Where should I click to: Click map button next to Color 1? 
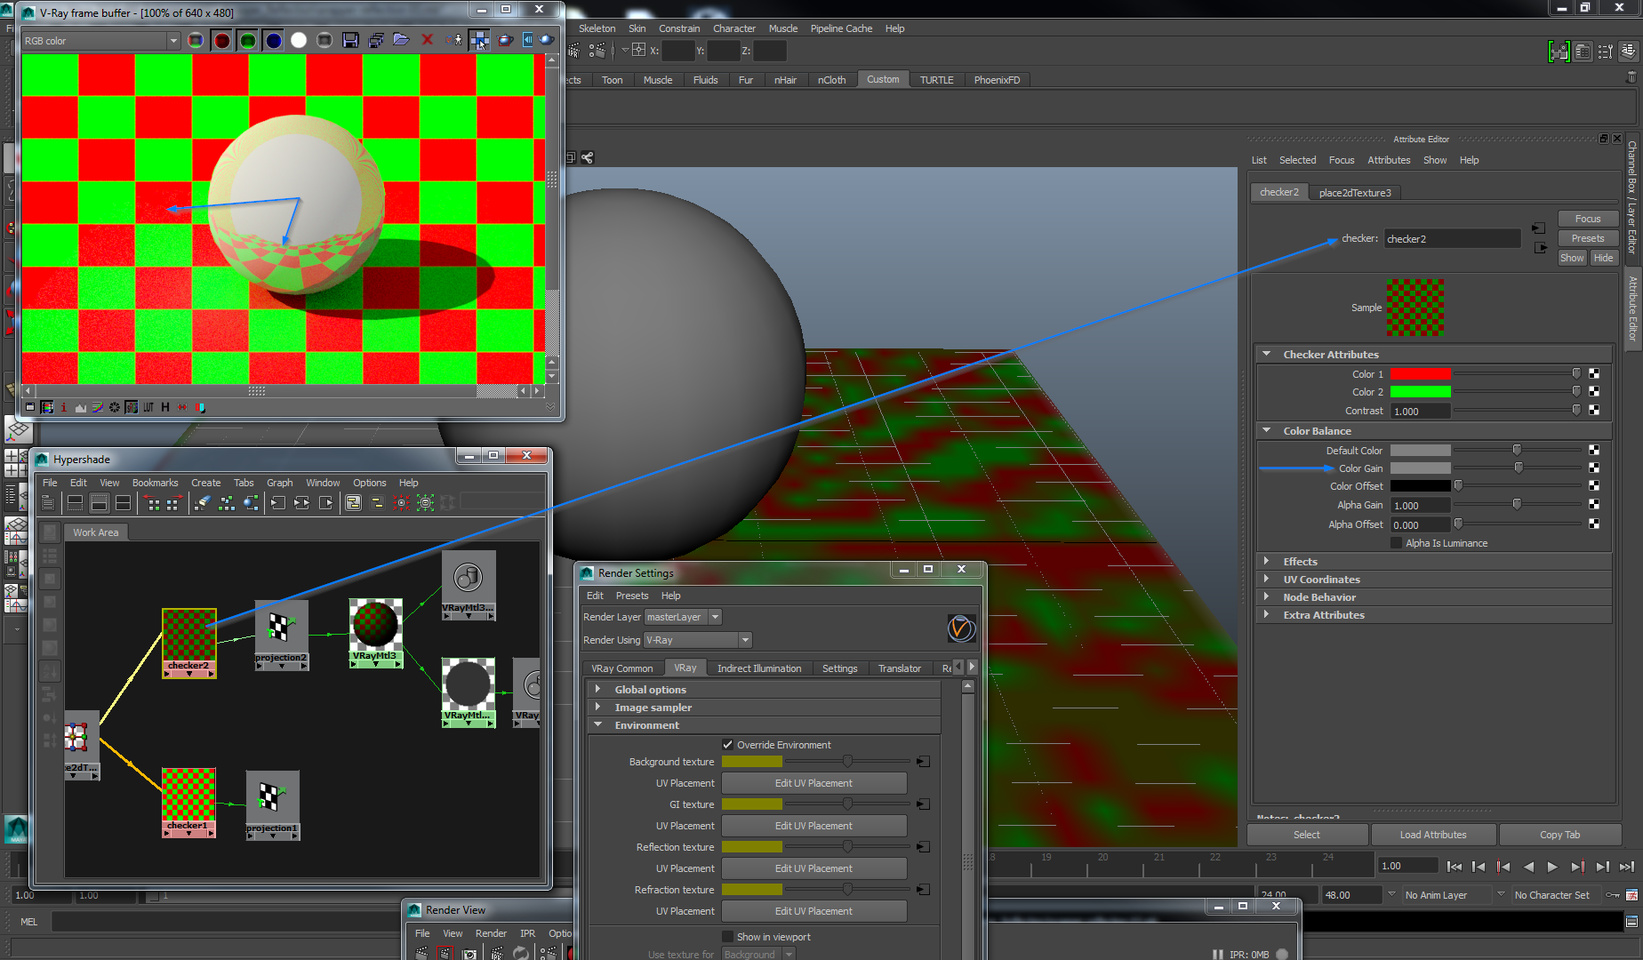[x=1594, y=374]
